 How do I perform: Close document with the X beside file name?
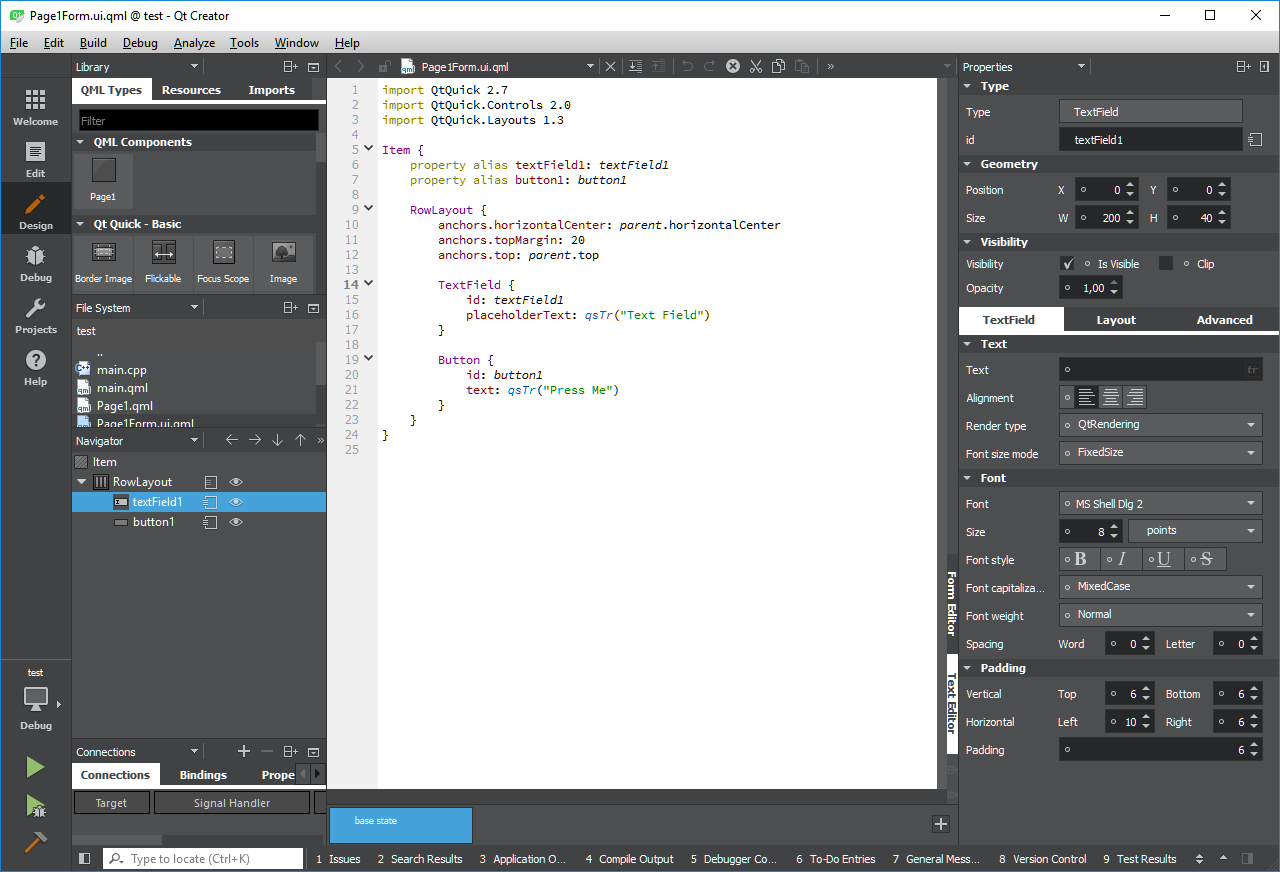click(x=611, y=67)
